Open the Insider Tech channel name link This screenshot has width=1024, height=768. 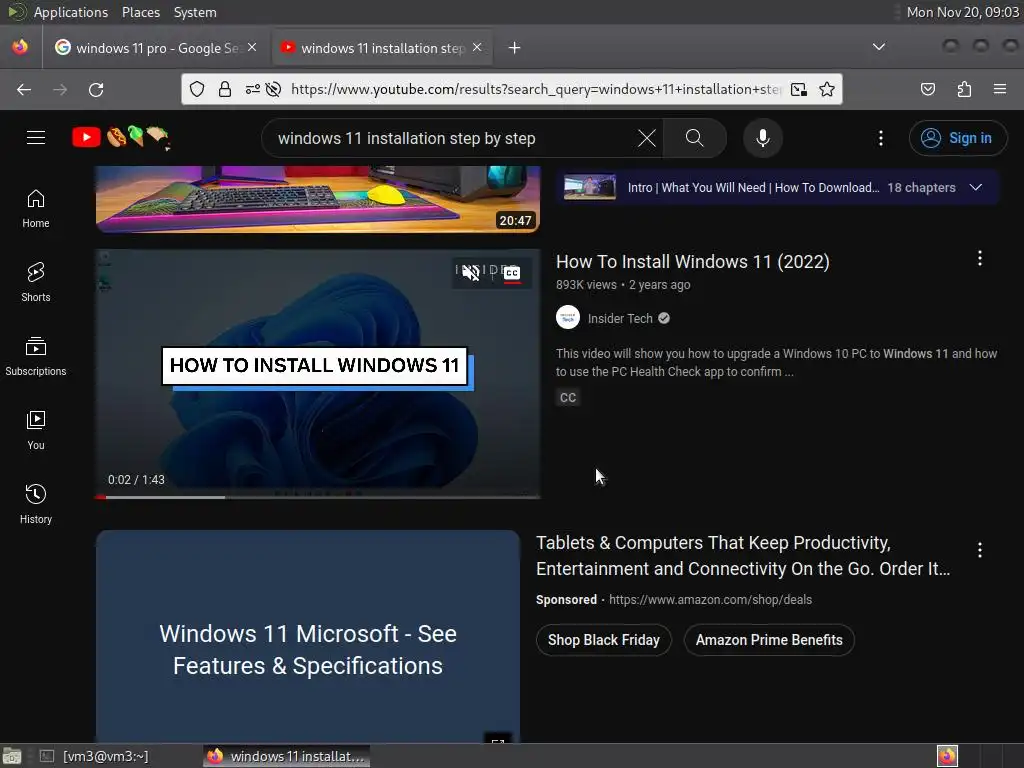620,319
